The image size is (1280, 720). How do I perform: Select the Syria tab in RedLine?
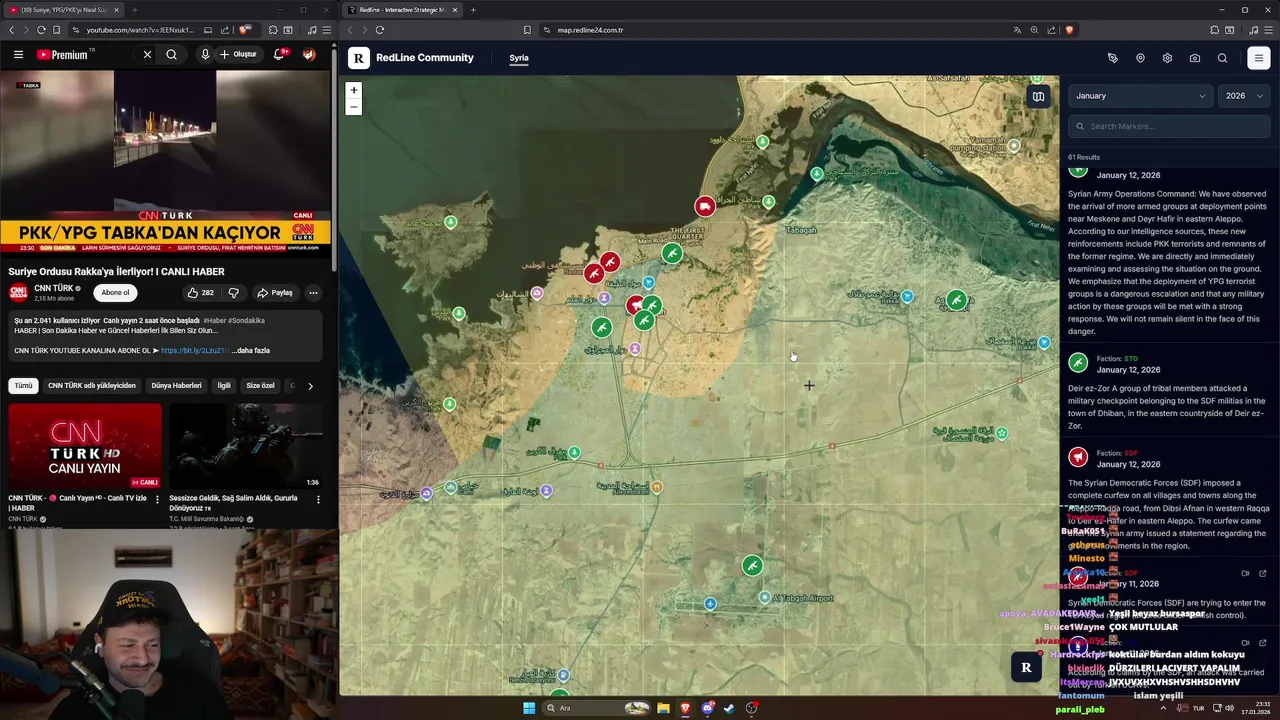519,58
